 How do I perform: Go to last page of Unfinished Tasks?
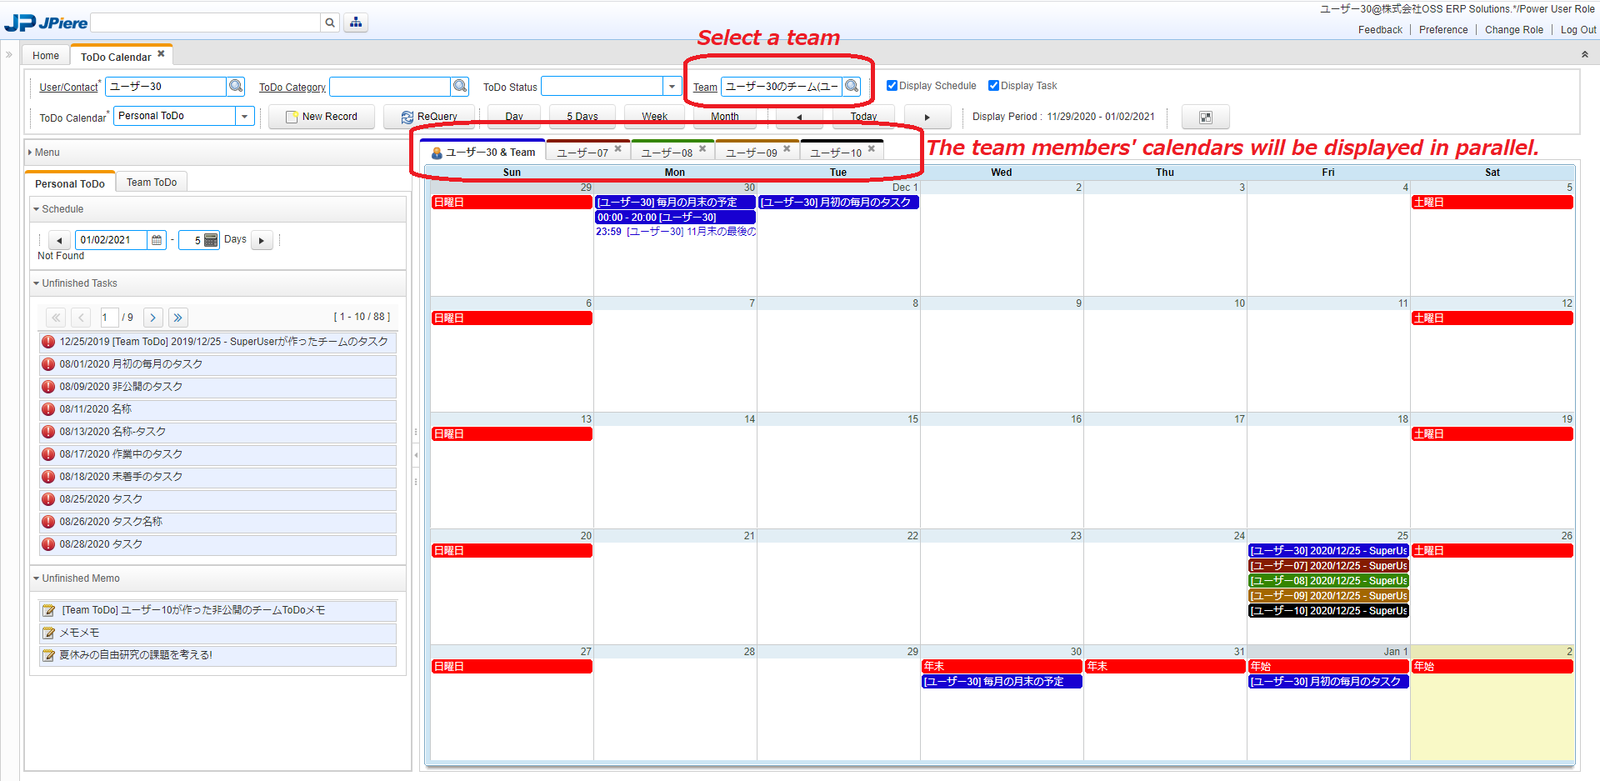[178, 318]
